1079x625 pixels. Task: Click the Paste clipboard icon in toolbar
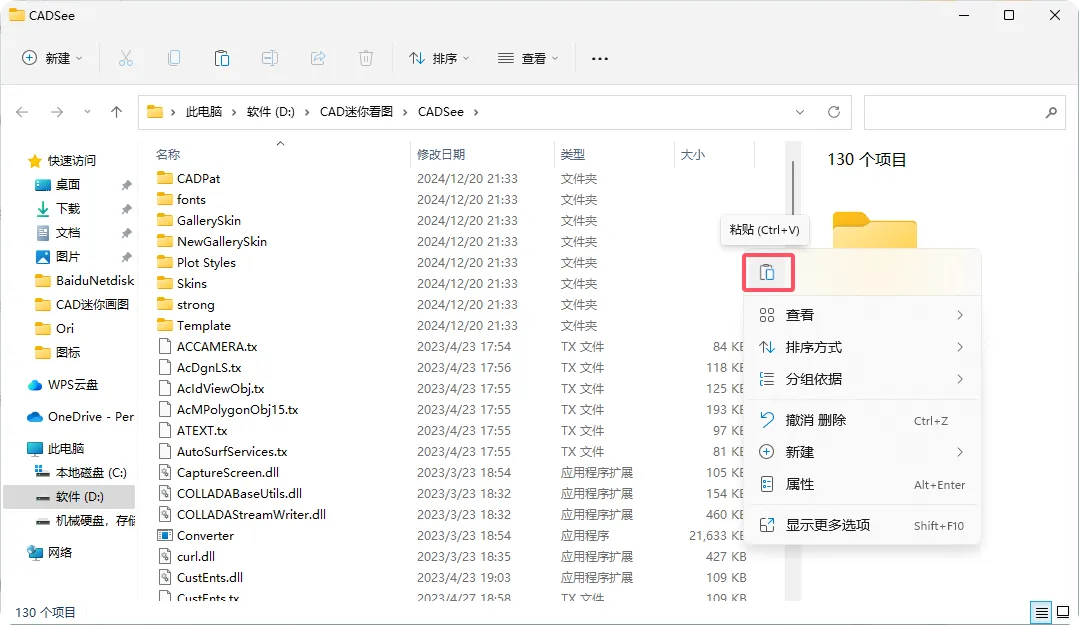222,59
